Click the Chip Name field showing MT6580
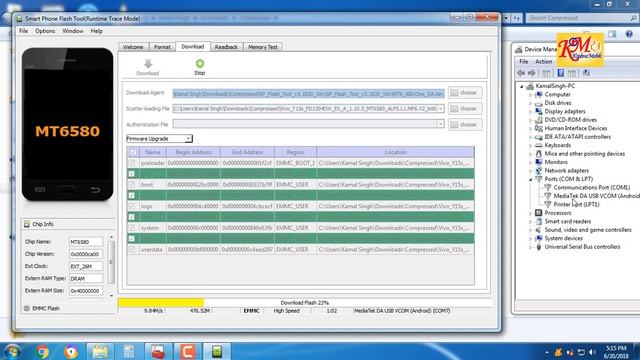Screen dimensions: 640x360 [x=86, y=242]
